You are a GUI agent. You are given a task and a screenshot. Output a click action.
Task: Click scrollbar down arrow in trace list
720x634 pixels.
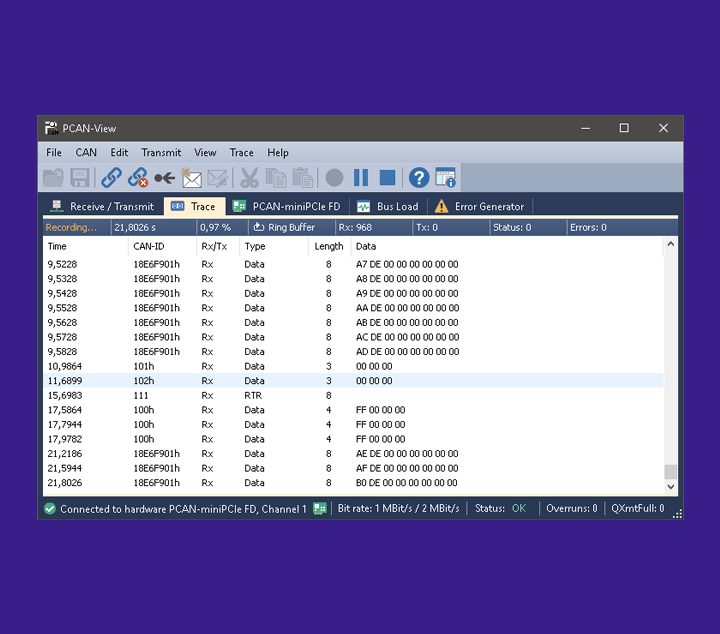click(x=670, y=487)
